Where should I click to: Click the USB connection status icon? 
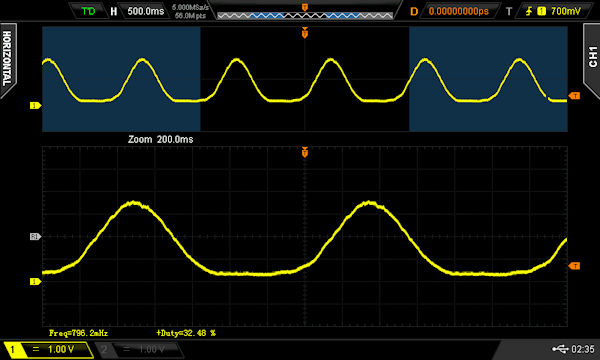click(x=560, y=349)
